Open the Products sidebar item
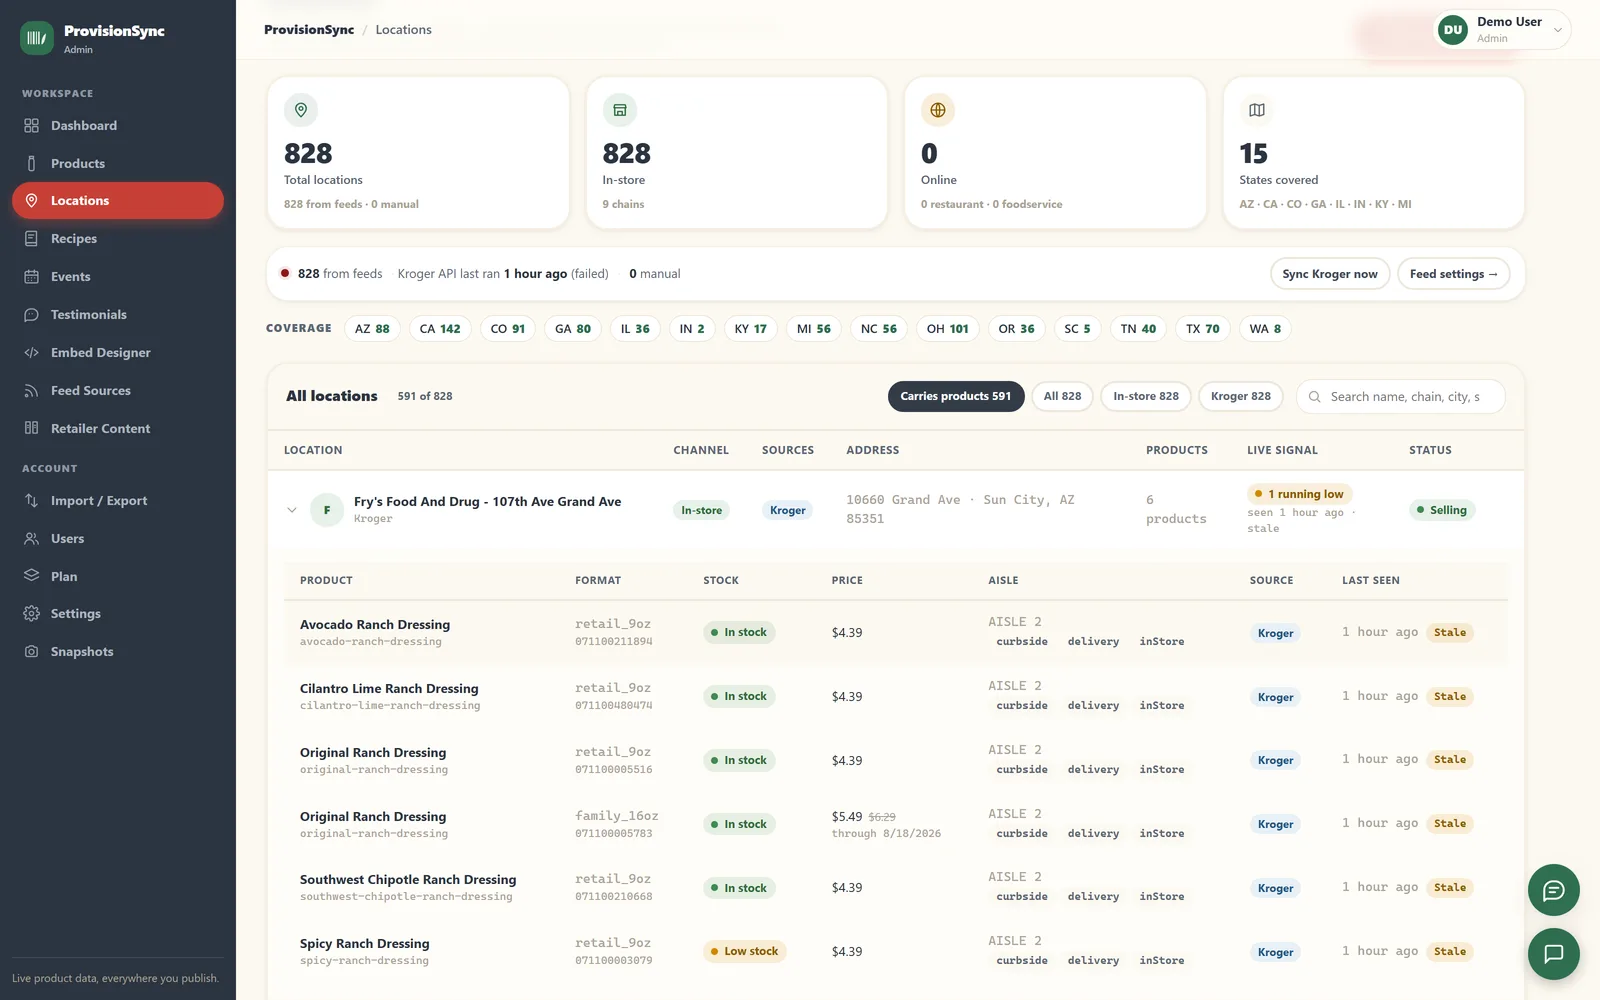The height and width of the screenshot is (1000, 1600). pyautogui.click(x=118, y=163)
